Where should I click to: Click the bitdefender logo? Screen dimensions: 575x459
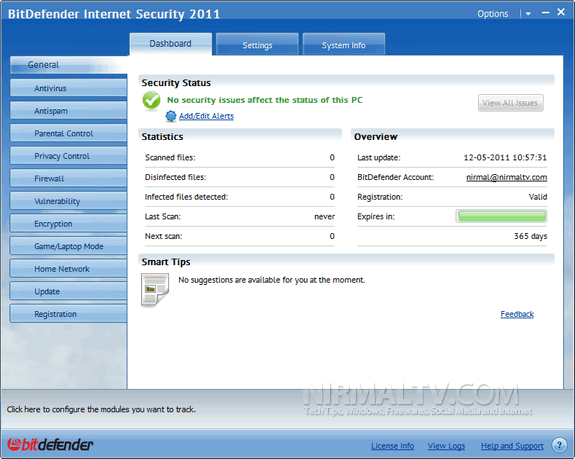50,445
